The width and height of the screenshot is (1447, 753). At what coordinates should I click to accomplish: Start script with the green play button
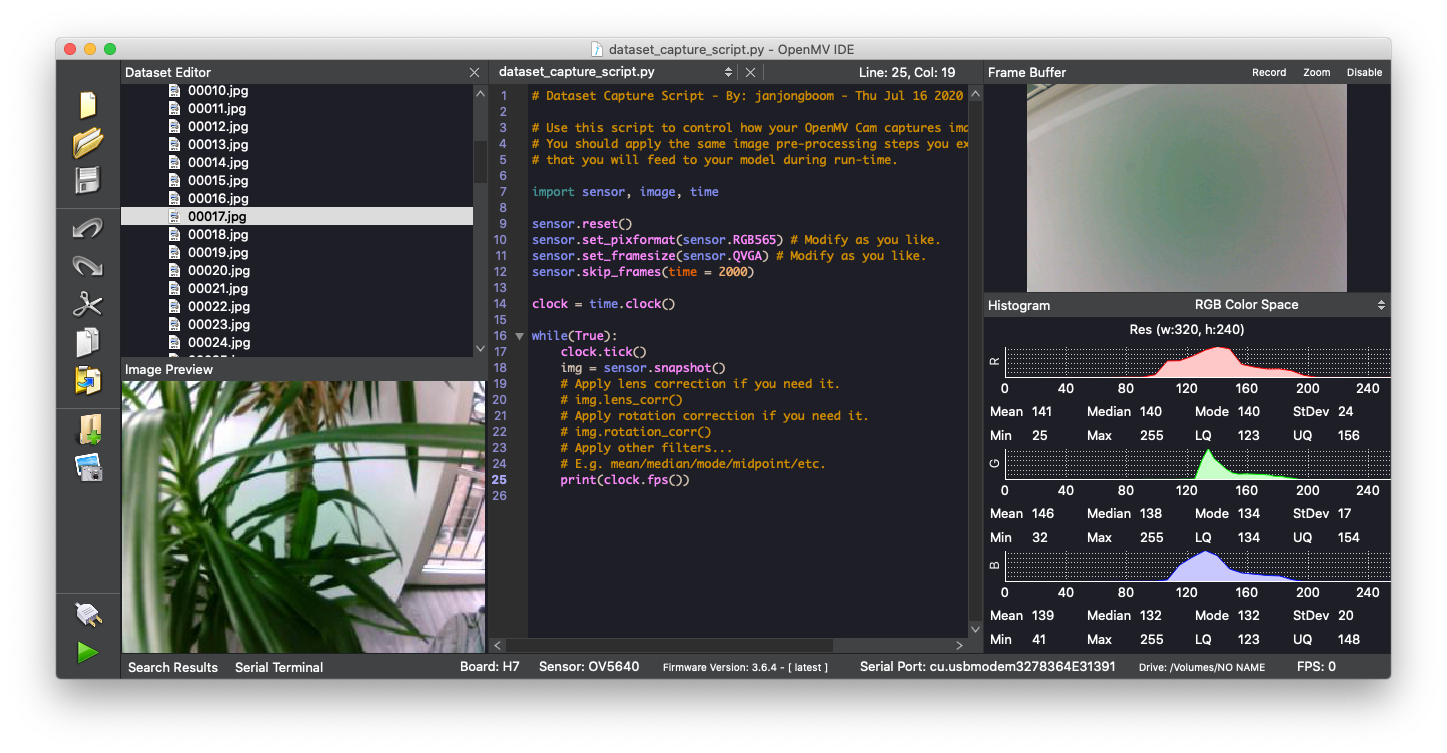(x=88, y=652)
